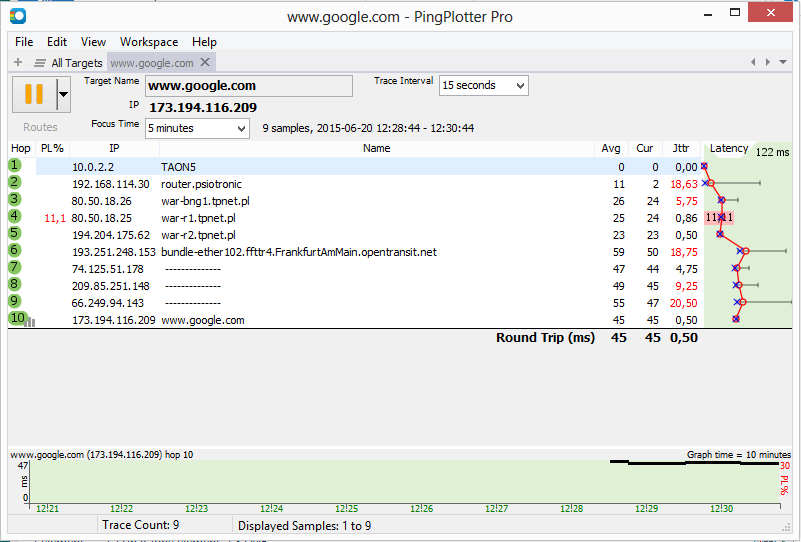Click the Graph time = 10 minutes label
This screenshot has width=801, height=542.
point(739,455)
